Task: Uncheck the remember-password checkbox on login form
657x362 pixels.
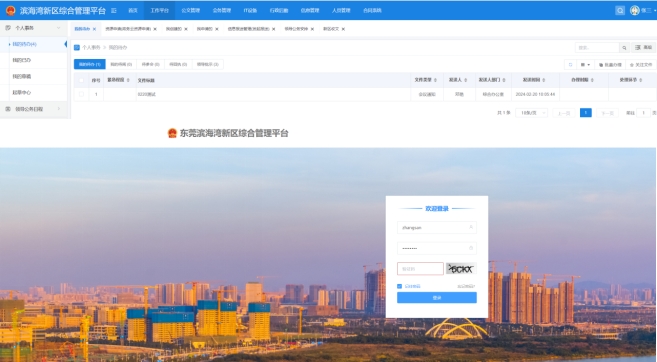Action: [399, 286]
